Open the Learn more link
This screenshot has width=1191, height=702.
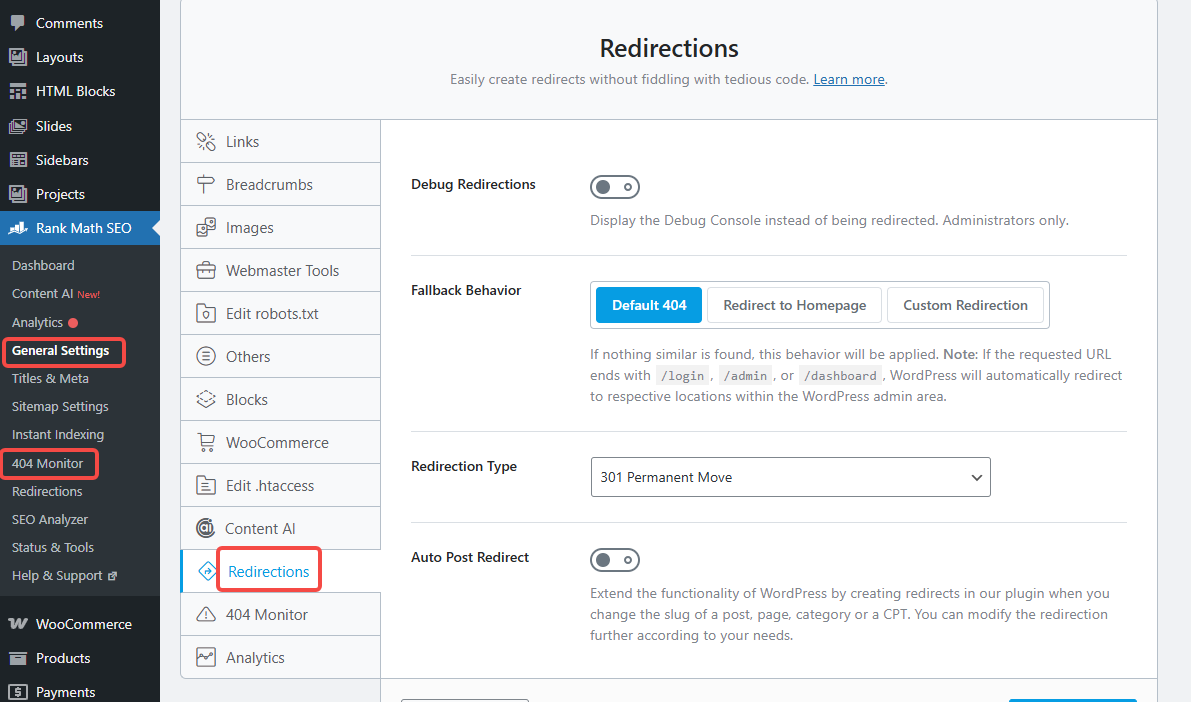pos(848,79)
